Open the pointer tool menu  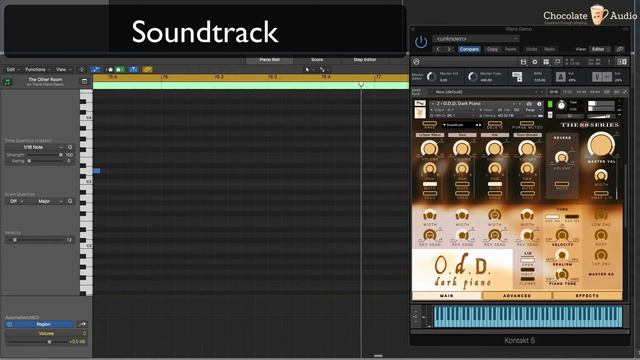(x=309, y=70)
